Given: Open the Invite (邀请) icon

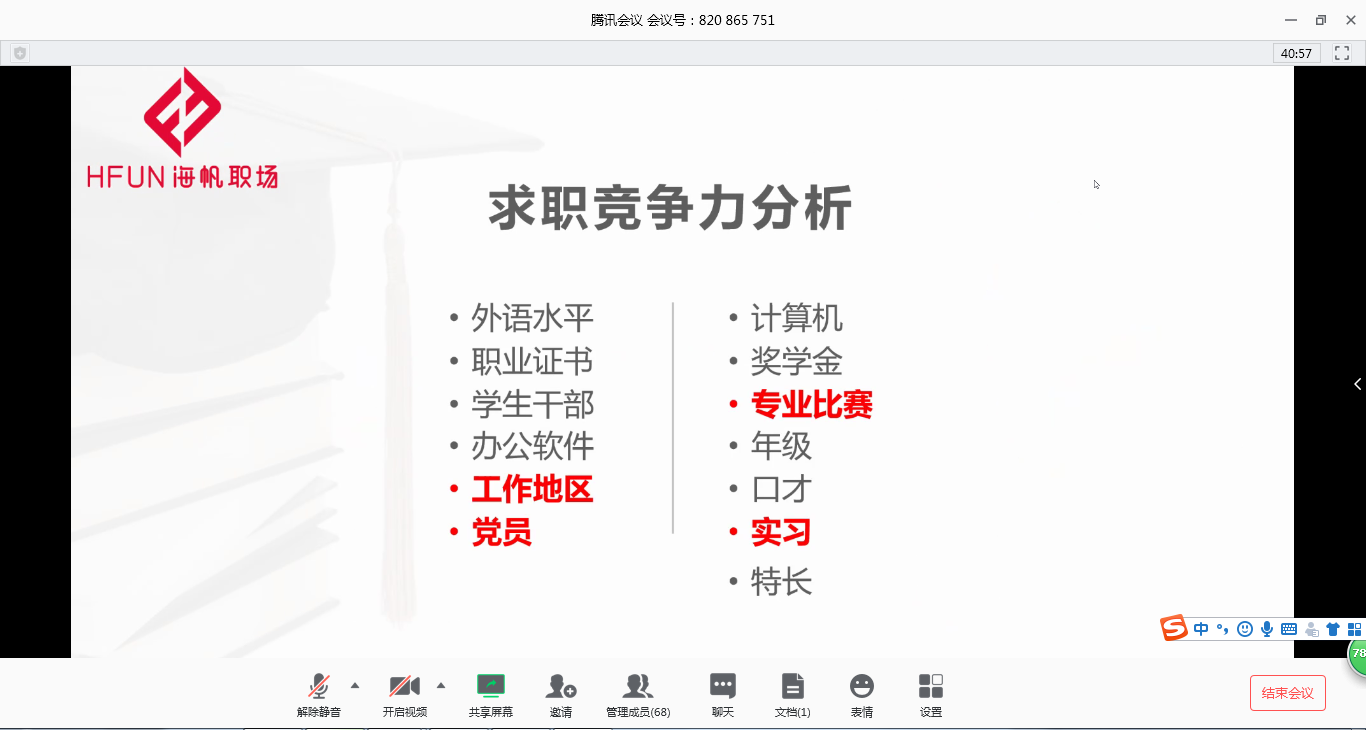Looking at the screenshot, I should pyautogui.click(x=560, y=687).
